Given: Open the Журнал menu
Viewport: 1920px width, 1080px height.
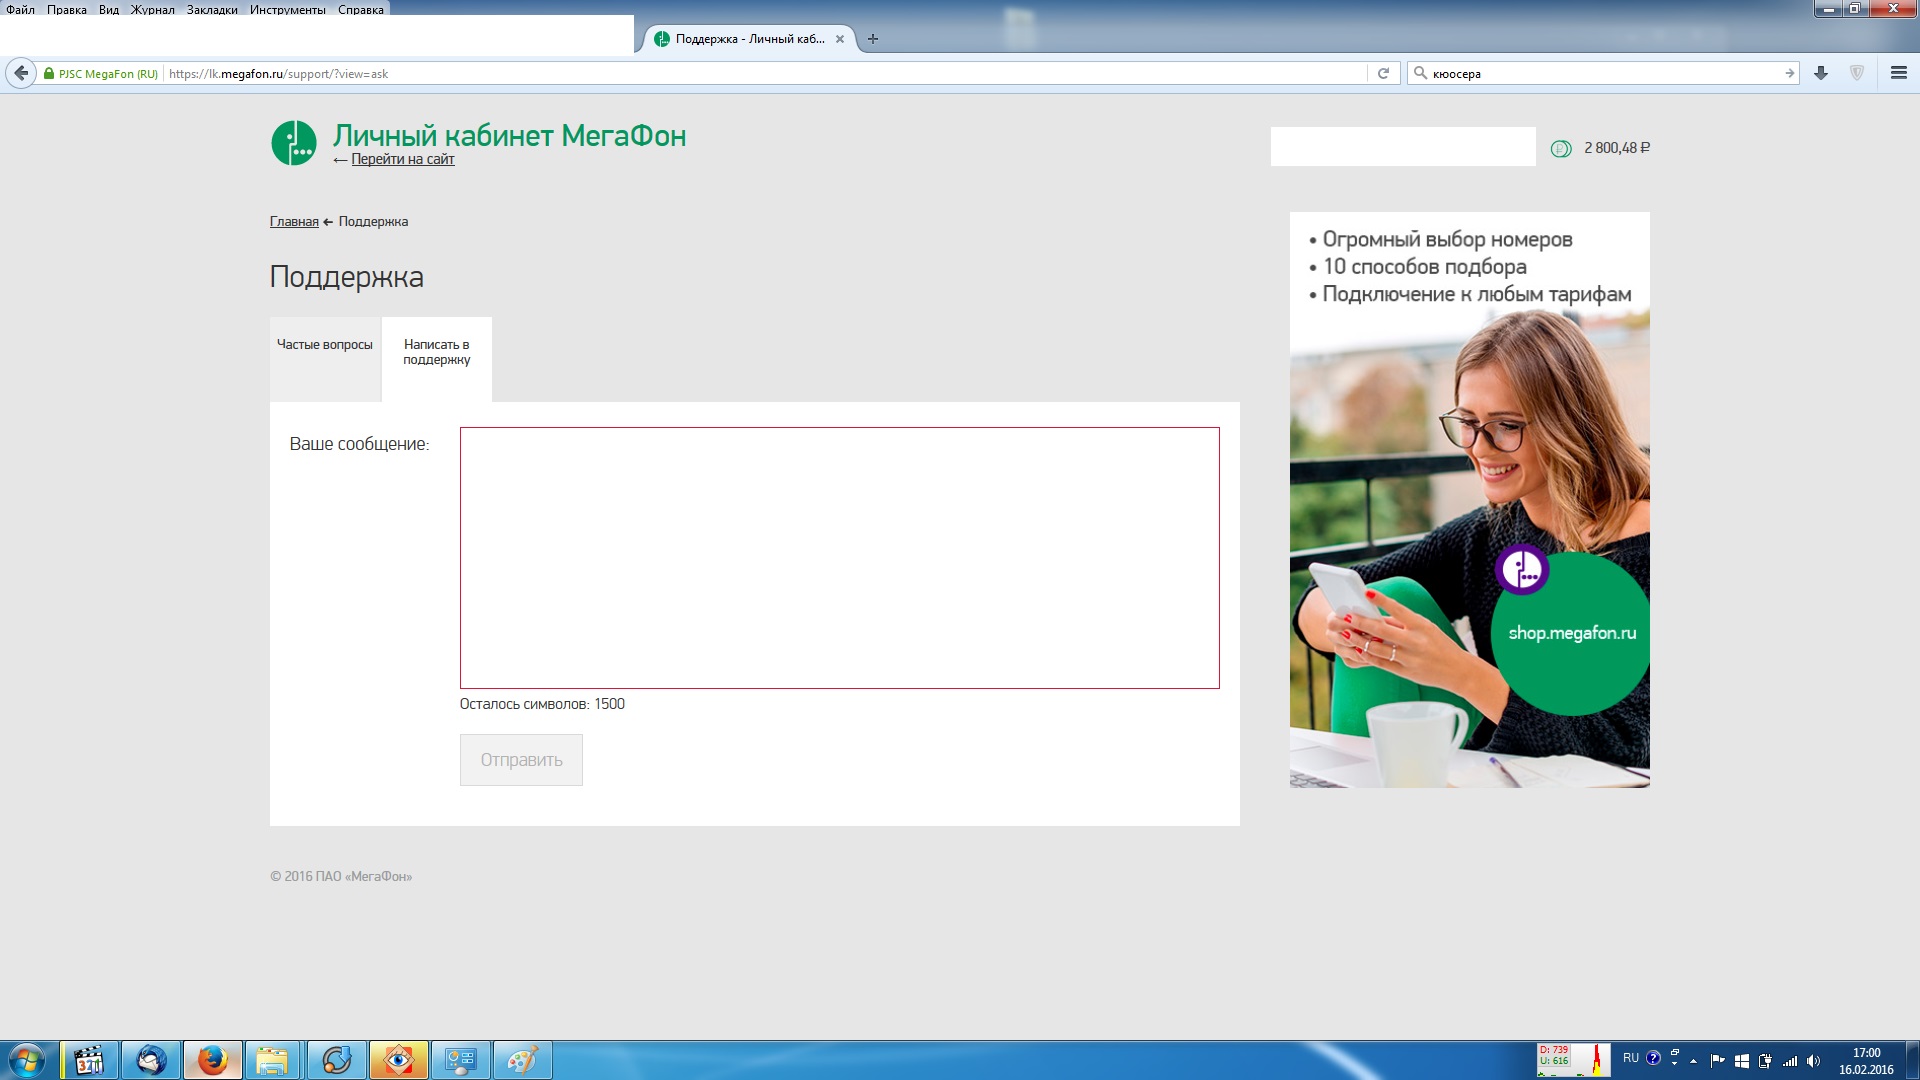Looking at the screenshot, I should pyautogui.click(x=152, y=9).
